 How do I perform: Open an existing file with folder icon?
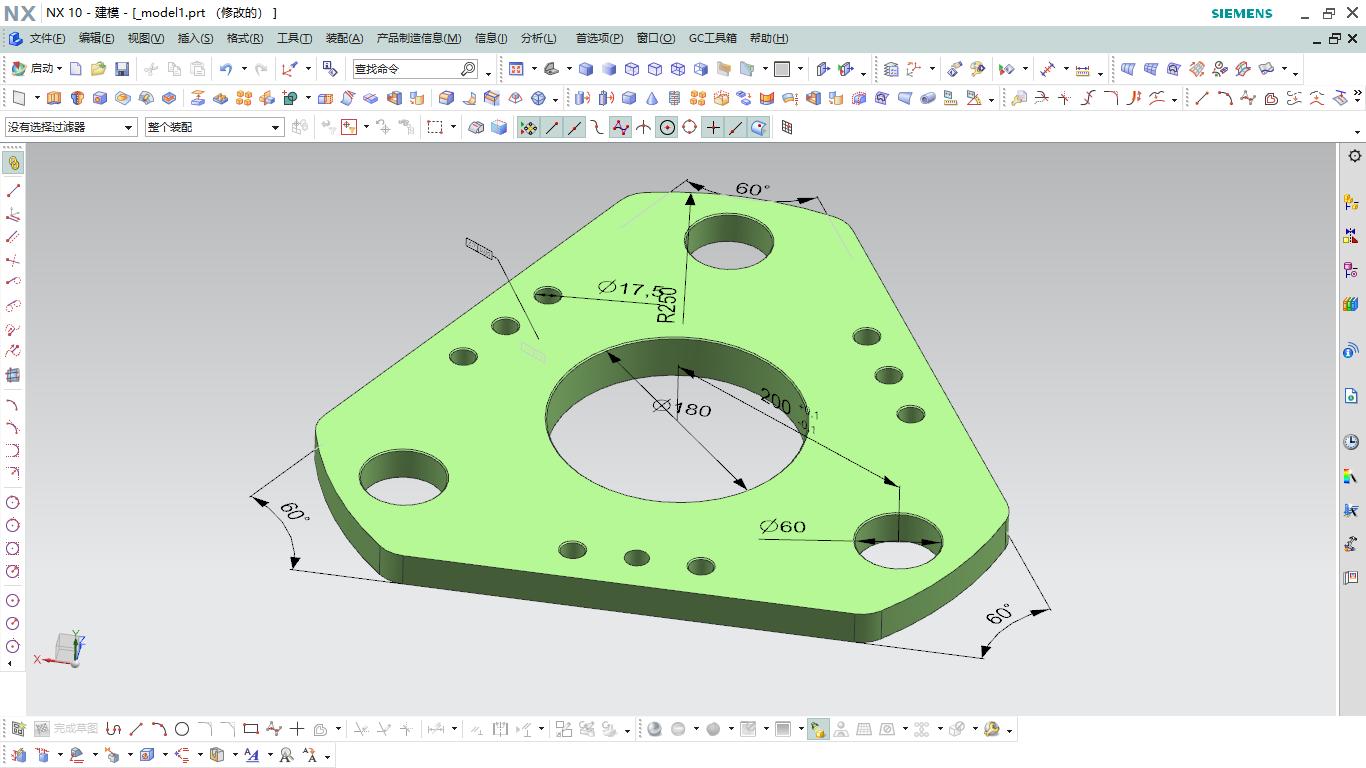click(x=98, y=69)
